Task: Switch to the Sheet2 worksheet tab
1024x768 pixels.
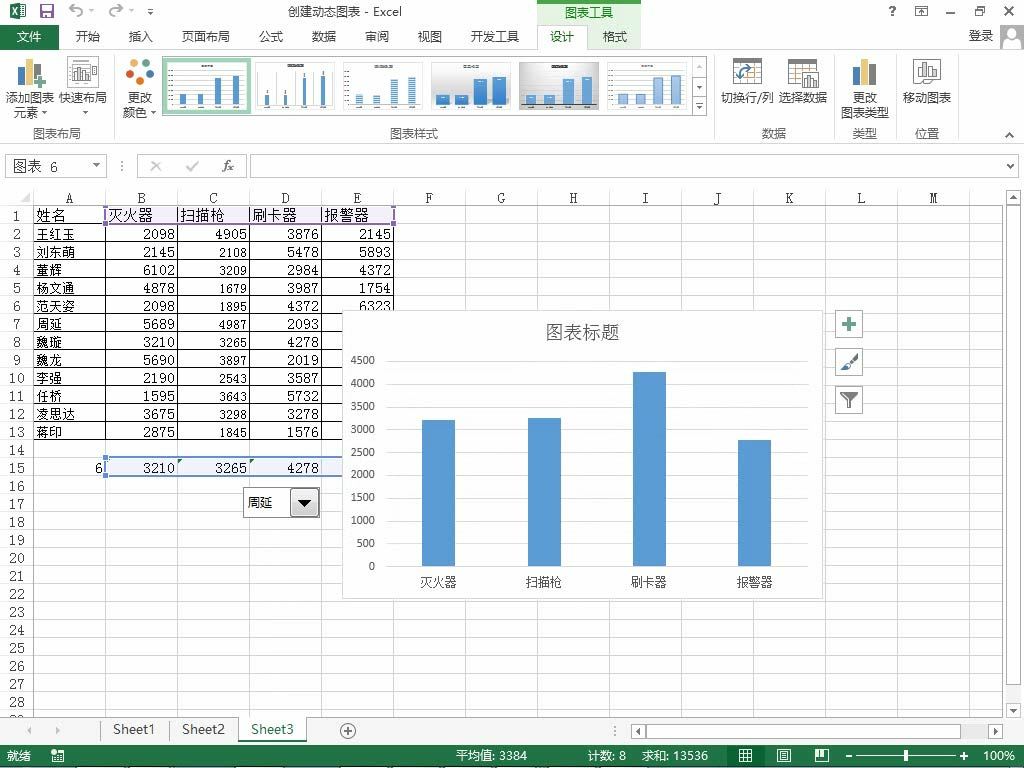Action: pos(203,729)
